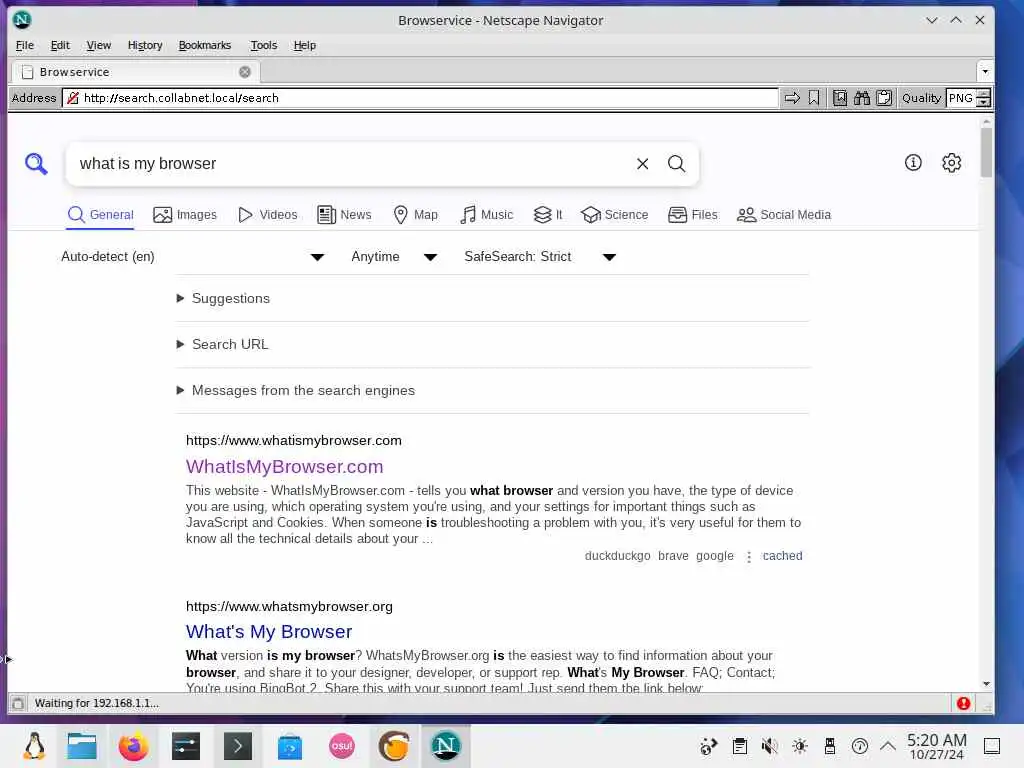Switch to Social Media search category
Screen dimensions: 1024x768
(x=784, y=215)
